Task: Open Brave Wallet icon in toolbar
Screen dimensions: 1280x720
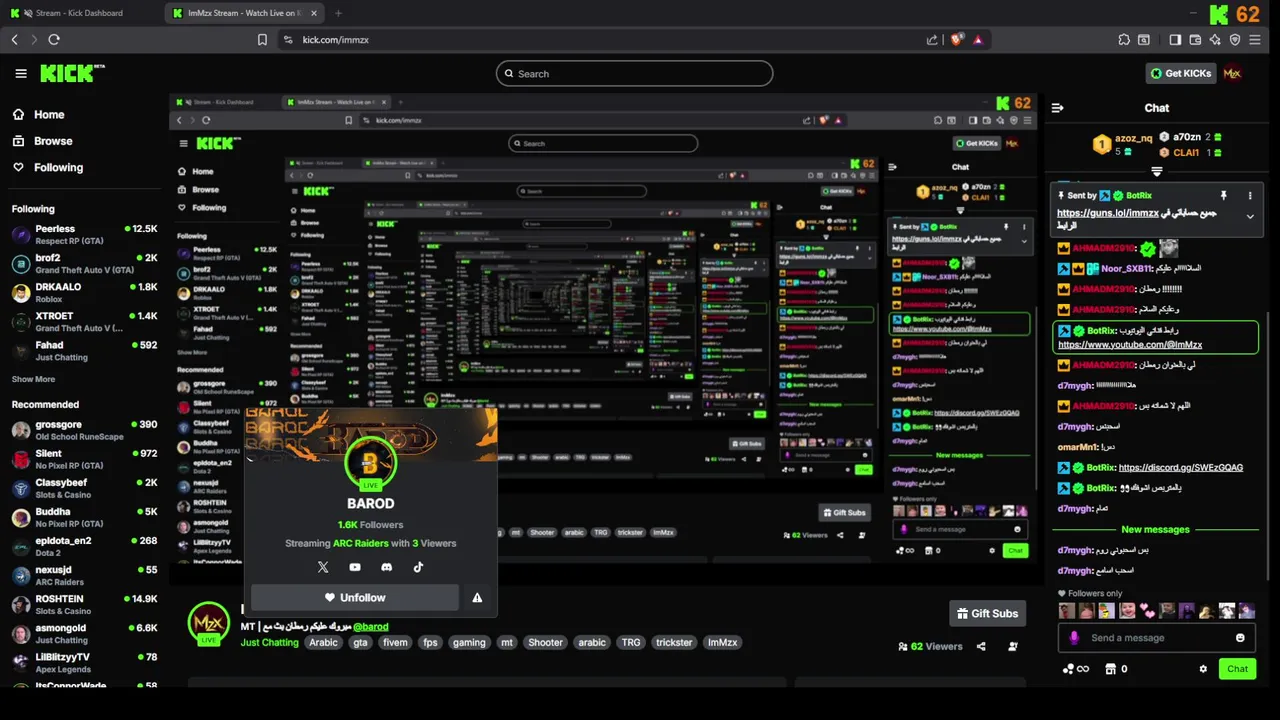Action: (x=1195, y=40)
